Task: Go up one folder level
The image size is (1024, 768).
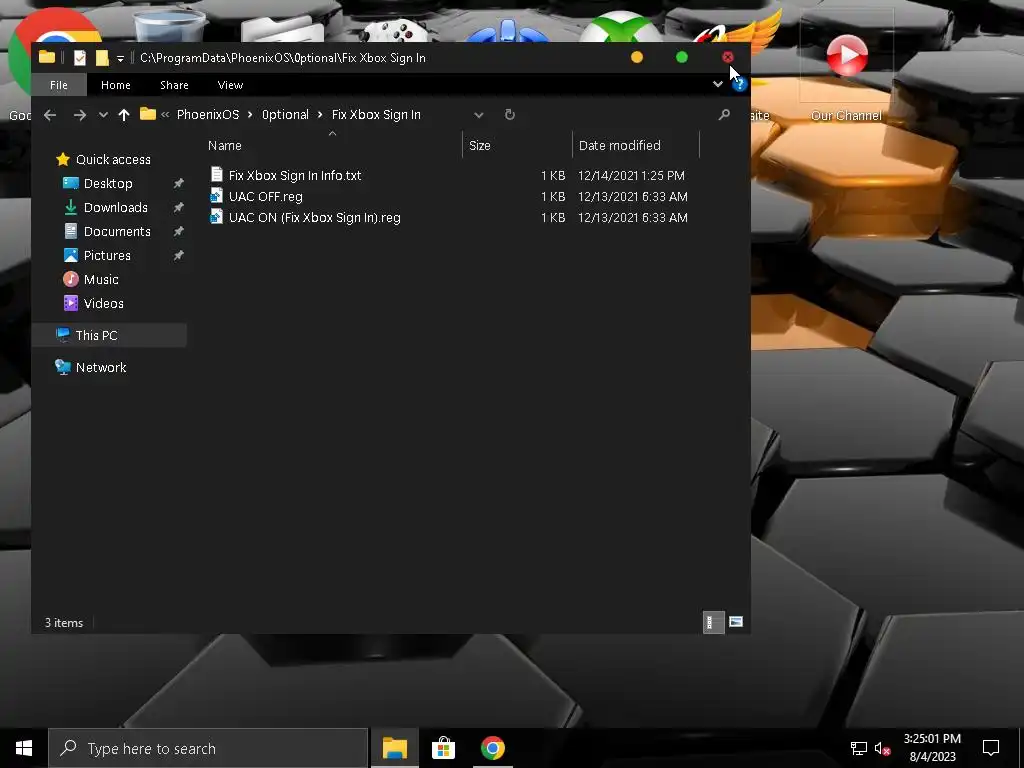Action: 124,115
